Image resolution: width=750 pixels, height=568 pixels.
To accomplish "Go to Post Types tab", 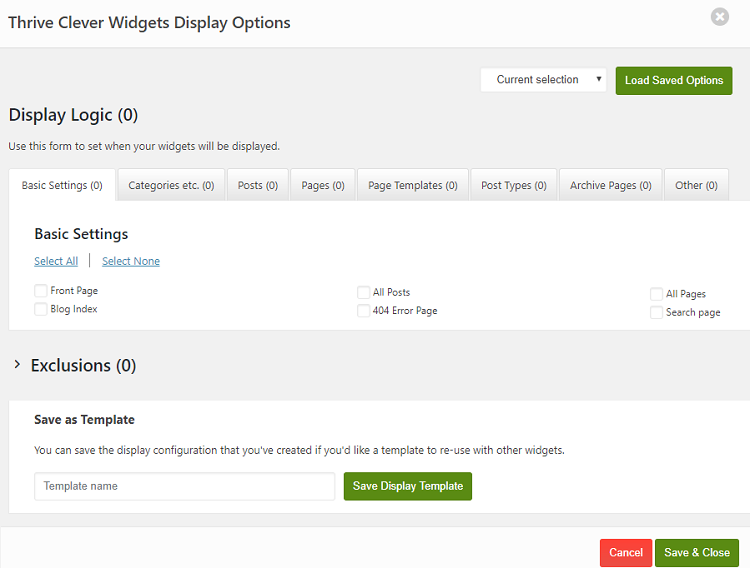I will pyautogui.click(x=514, y=185).
